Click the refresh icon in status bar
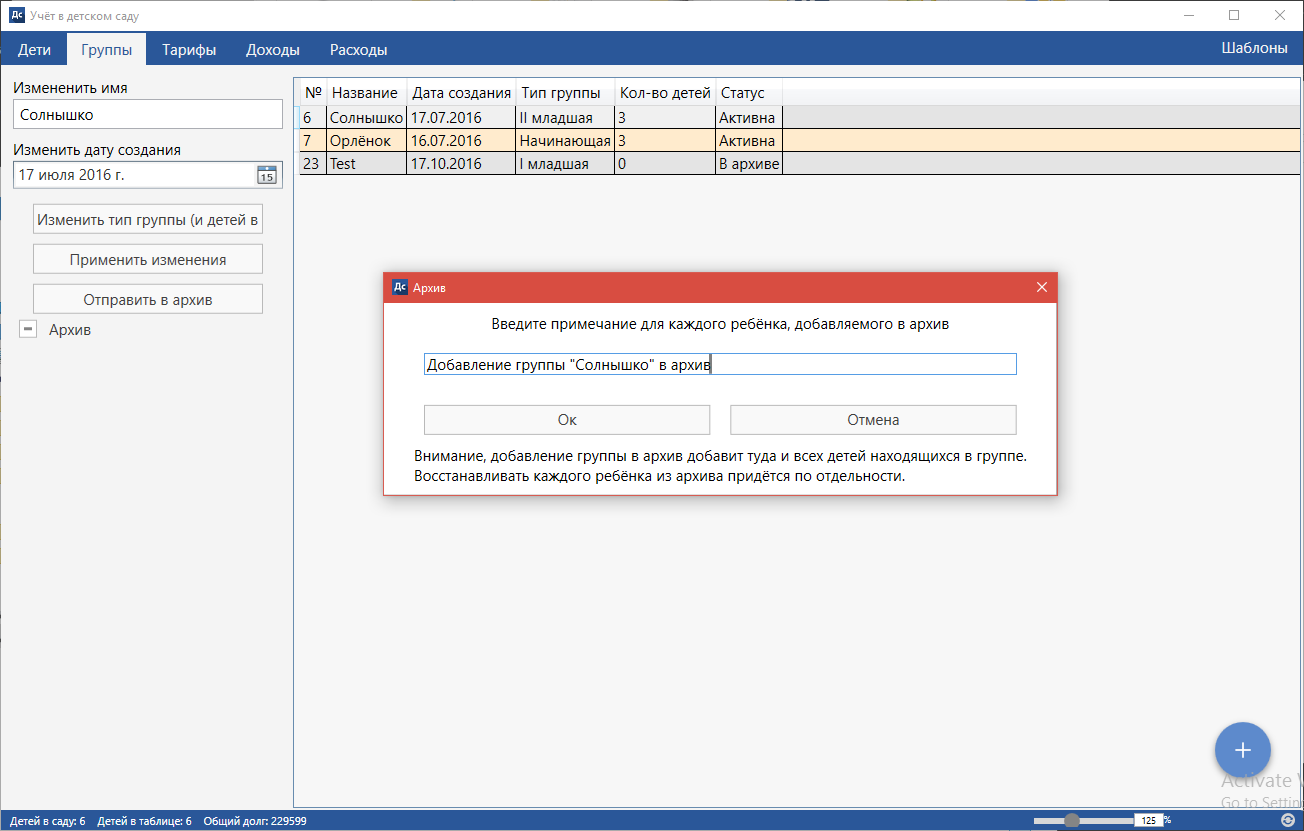 click(x=1288, y=820)
